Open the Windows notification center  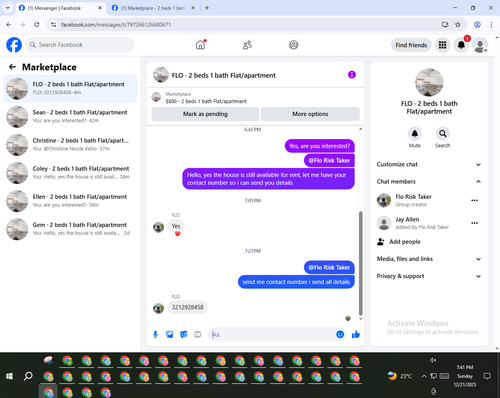pos(487,376)
